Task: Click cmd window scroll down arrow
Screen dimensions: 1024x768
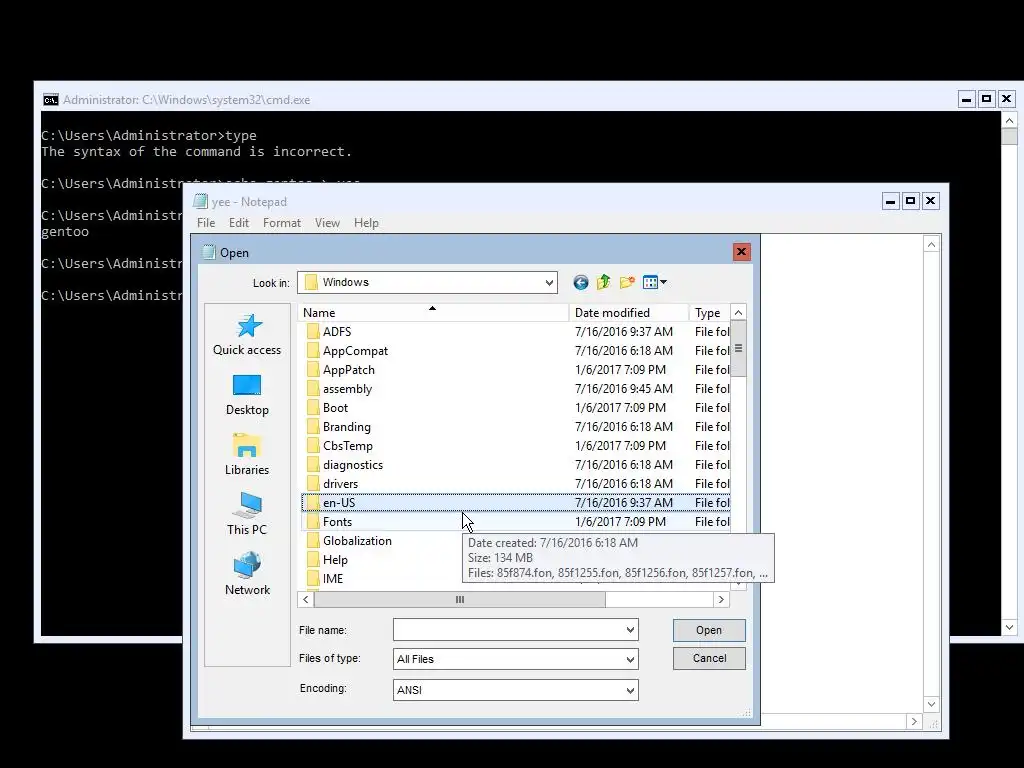Action: click(1010, 628)
